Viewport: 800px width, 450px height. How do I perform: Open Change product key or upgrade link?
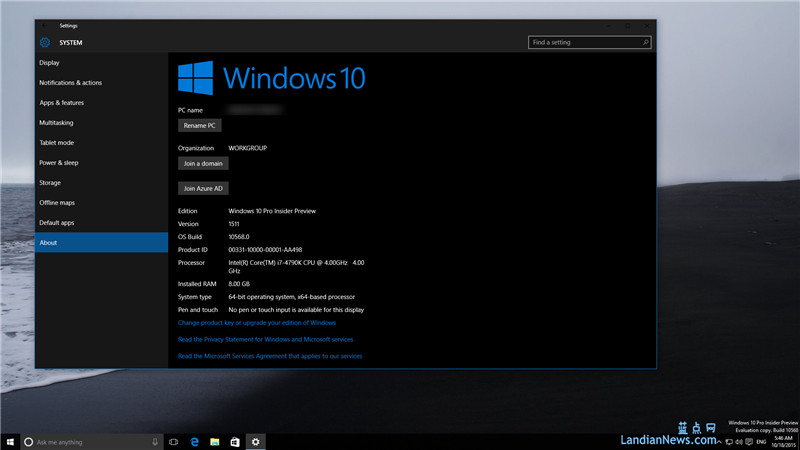[x=257, y=322]
